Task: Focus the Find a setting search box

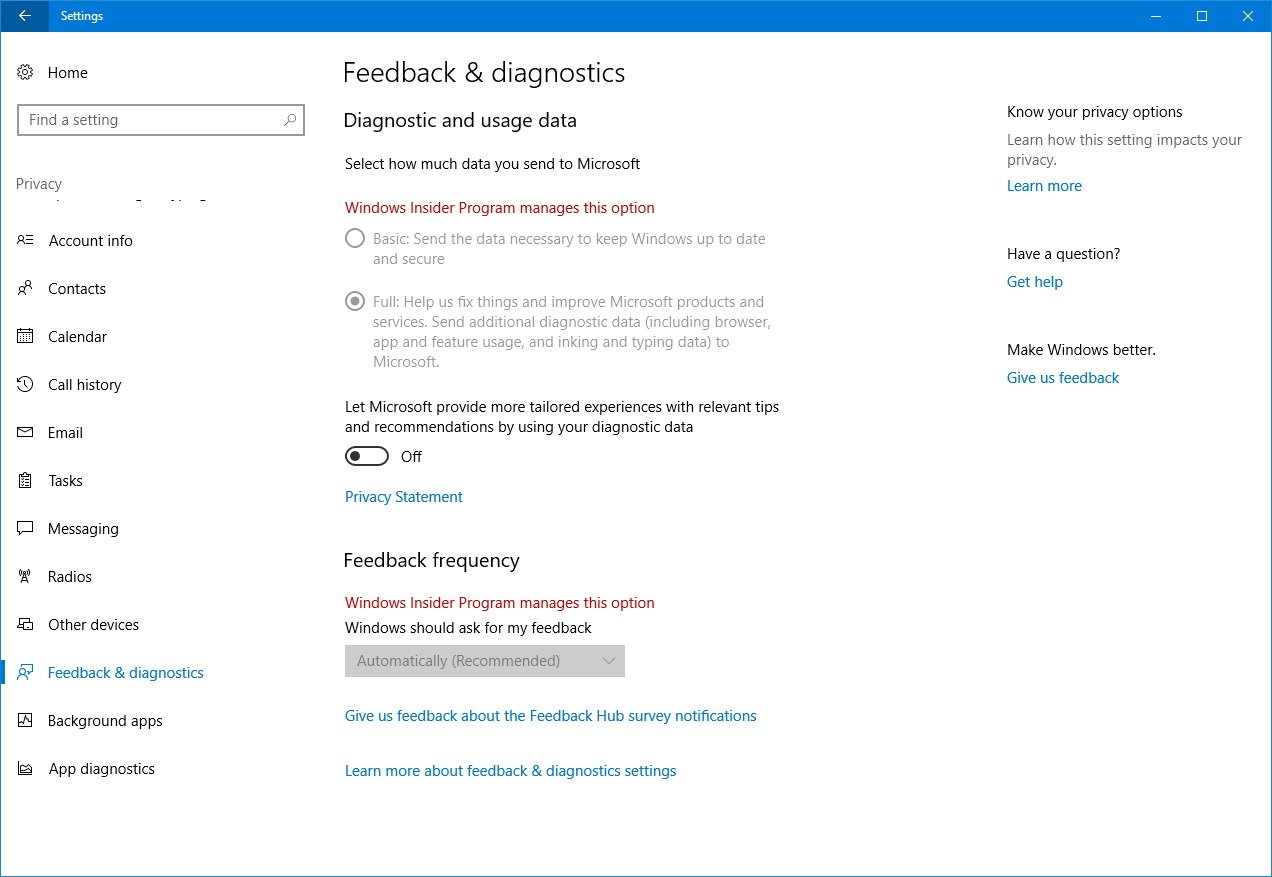Action: pyautogui.click(x=161, y=120)
